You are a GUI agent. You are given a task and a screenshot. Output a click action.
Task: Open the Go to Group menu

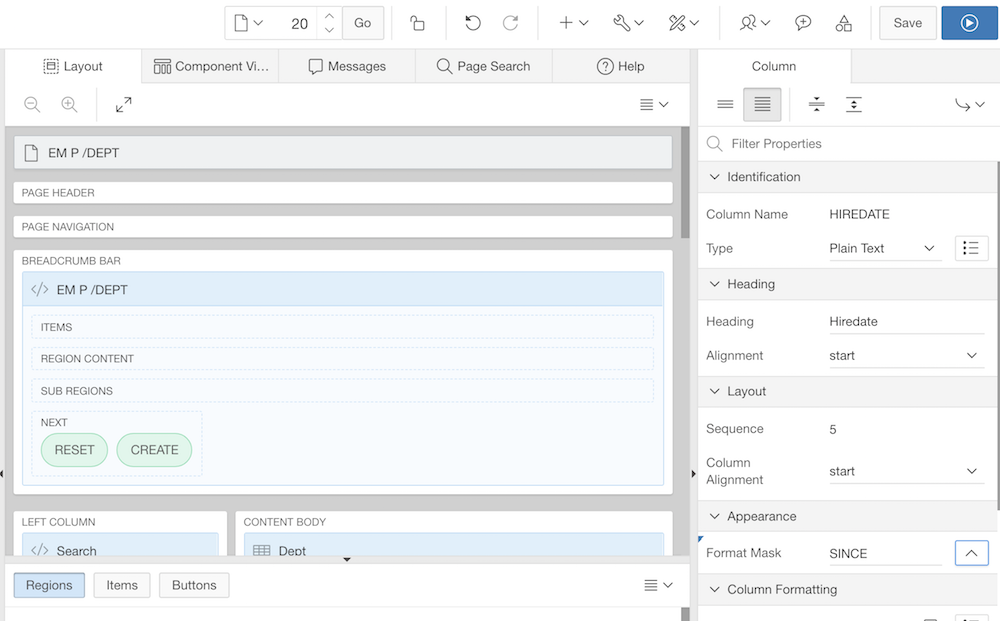click(969, 104)
